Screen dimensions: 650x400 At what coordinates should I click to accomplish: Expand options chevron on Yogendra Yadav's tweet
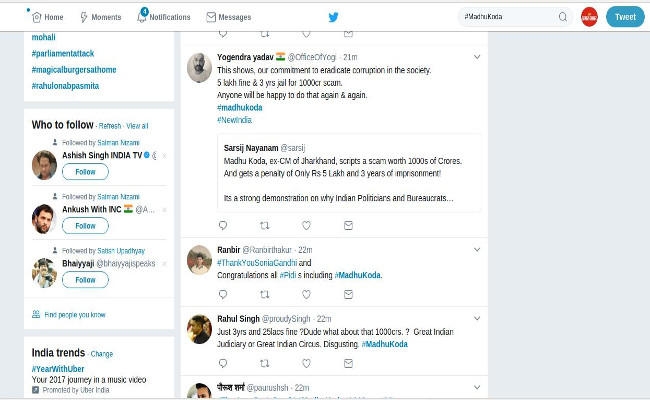(x=477, y=57)
